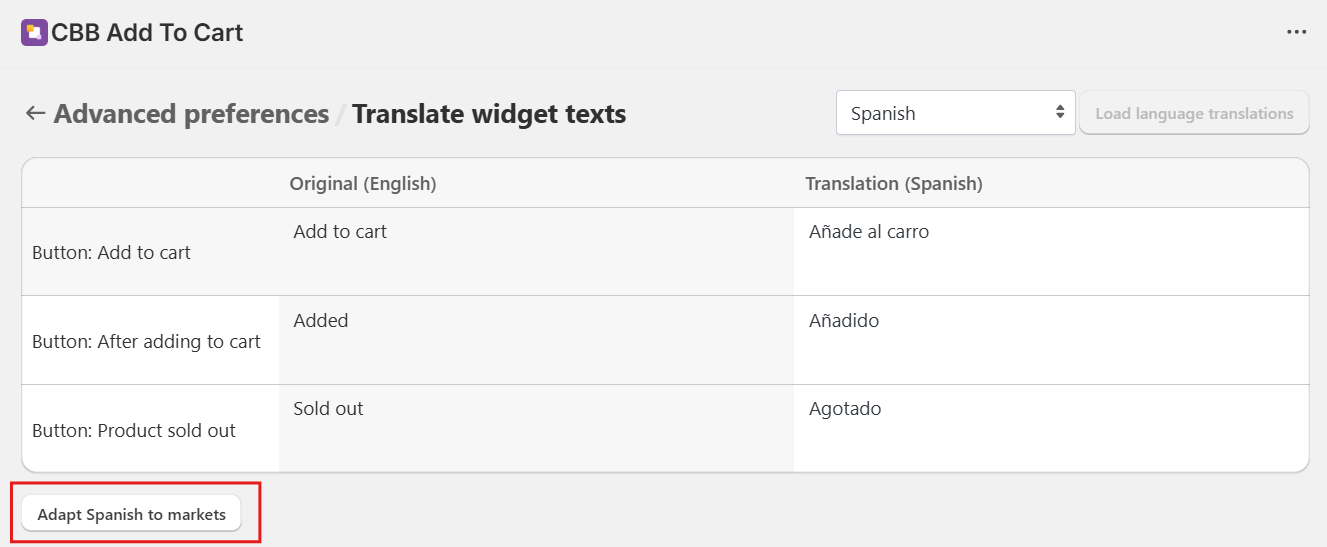The image size is (1327, 547).
Task: Go to Advanced preferences breadcrumb
Action: (x=191, y=114)
